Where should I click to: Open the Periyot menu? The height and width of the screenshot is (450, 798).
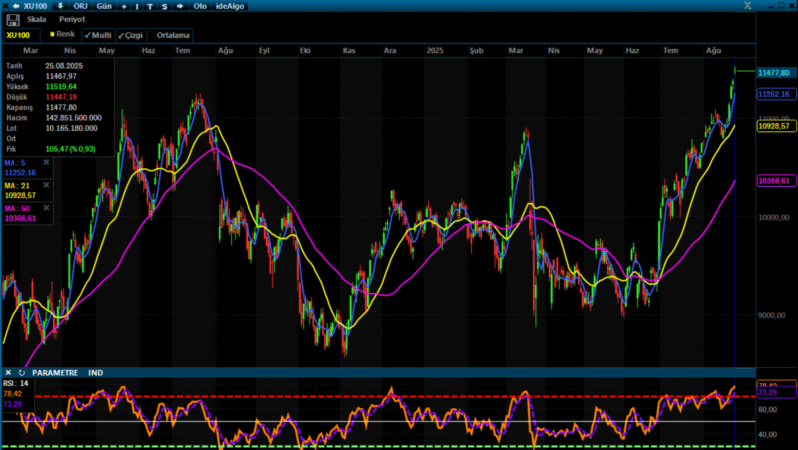[x=71, y=19]
